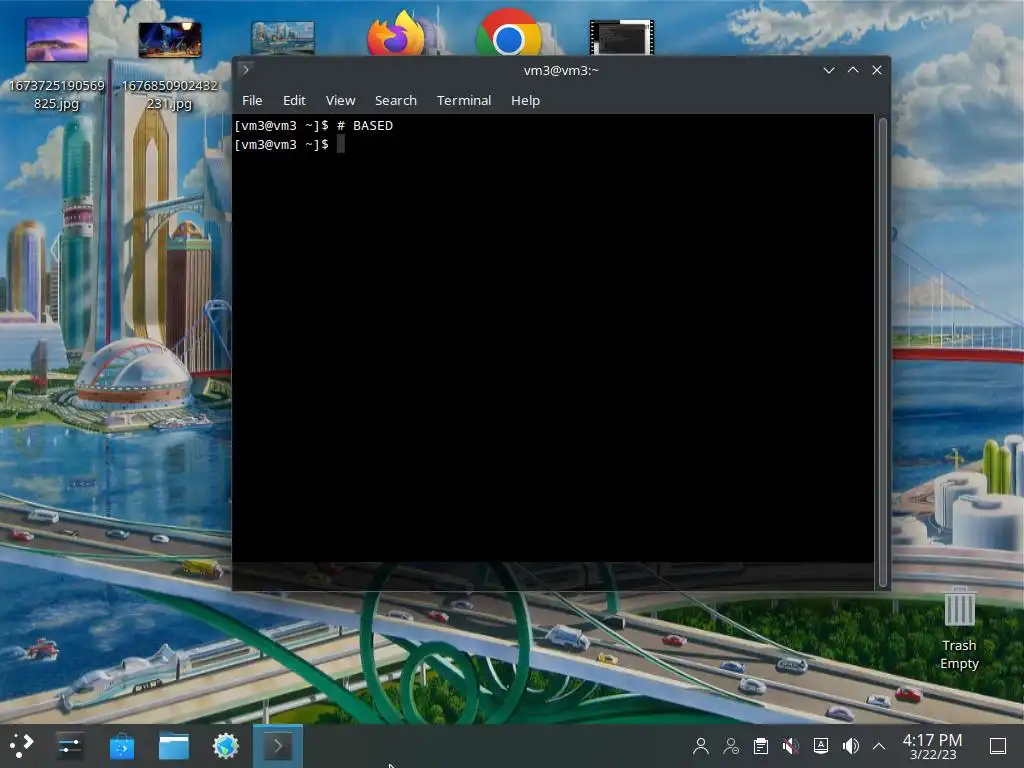Click the 3/22/23 date text
Viewport: 1024px width, 768px height.
pos(933,755)
